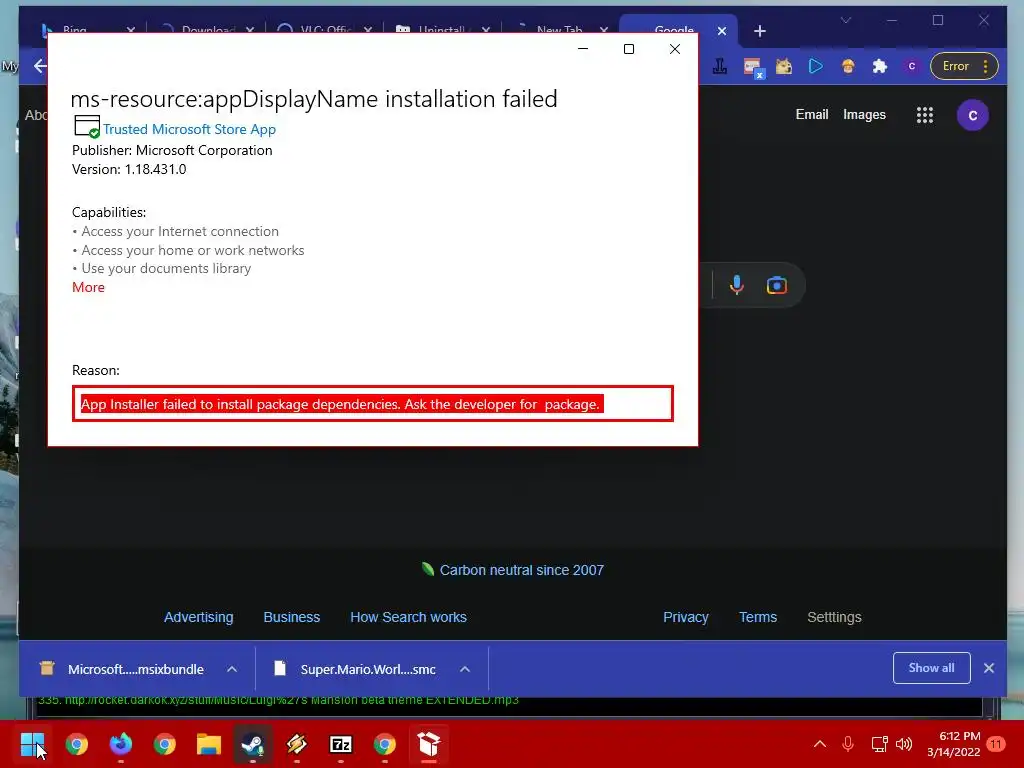Open the volume control in the tray
The height and width of the screenshot is (768, 1024).
904,744
